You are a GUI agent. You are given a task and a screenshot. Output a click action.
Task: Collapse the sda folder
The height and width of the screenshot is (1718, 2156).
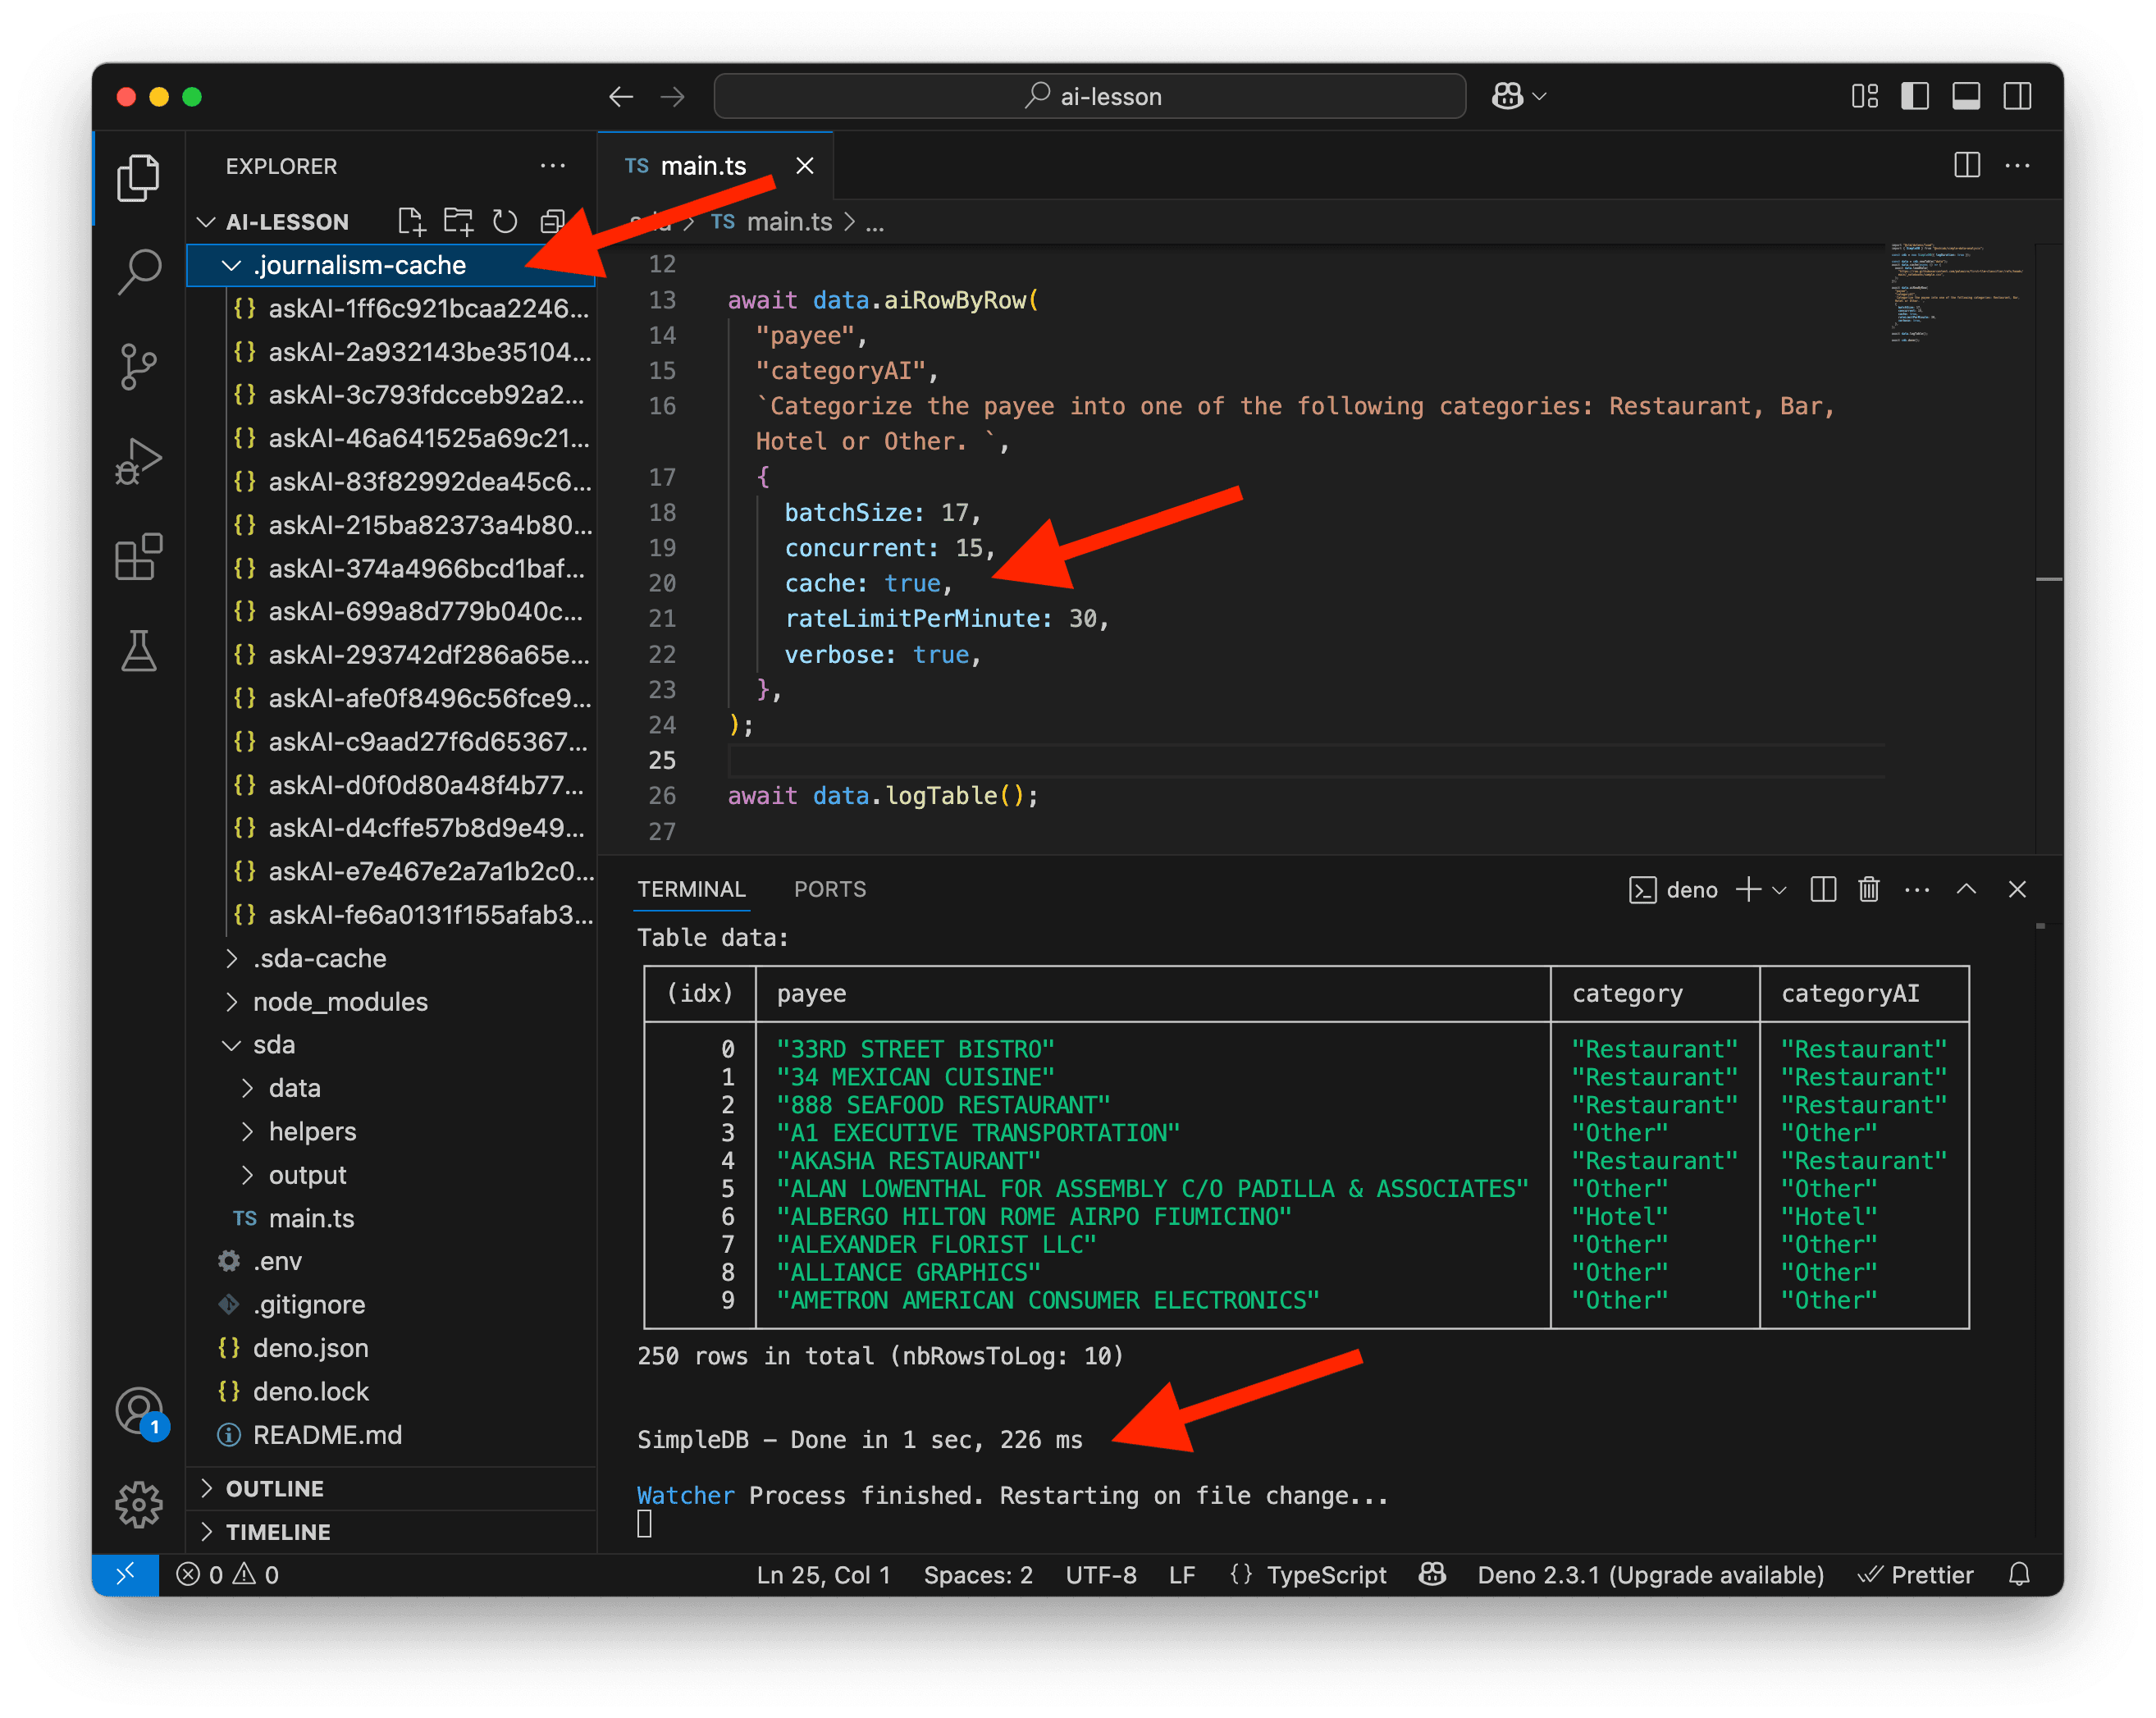(391, 1044)
